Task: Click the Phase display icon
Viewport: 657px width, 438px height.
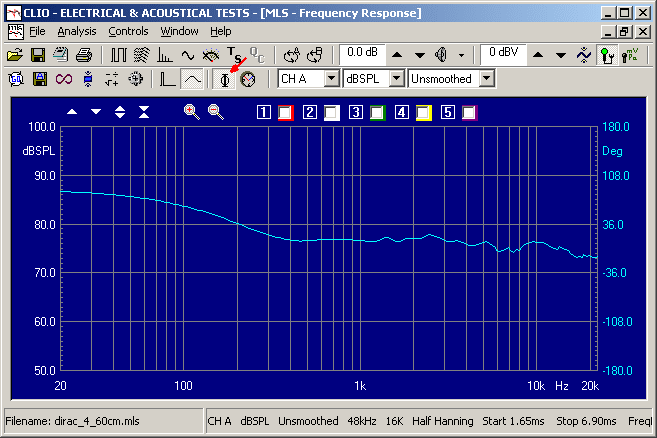Action: click(x=226, y=78)
